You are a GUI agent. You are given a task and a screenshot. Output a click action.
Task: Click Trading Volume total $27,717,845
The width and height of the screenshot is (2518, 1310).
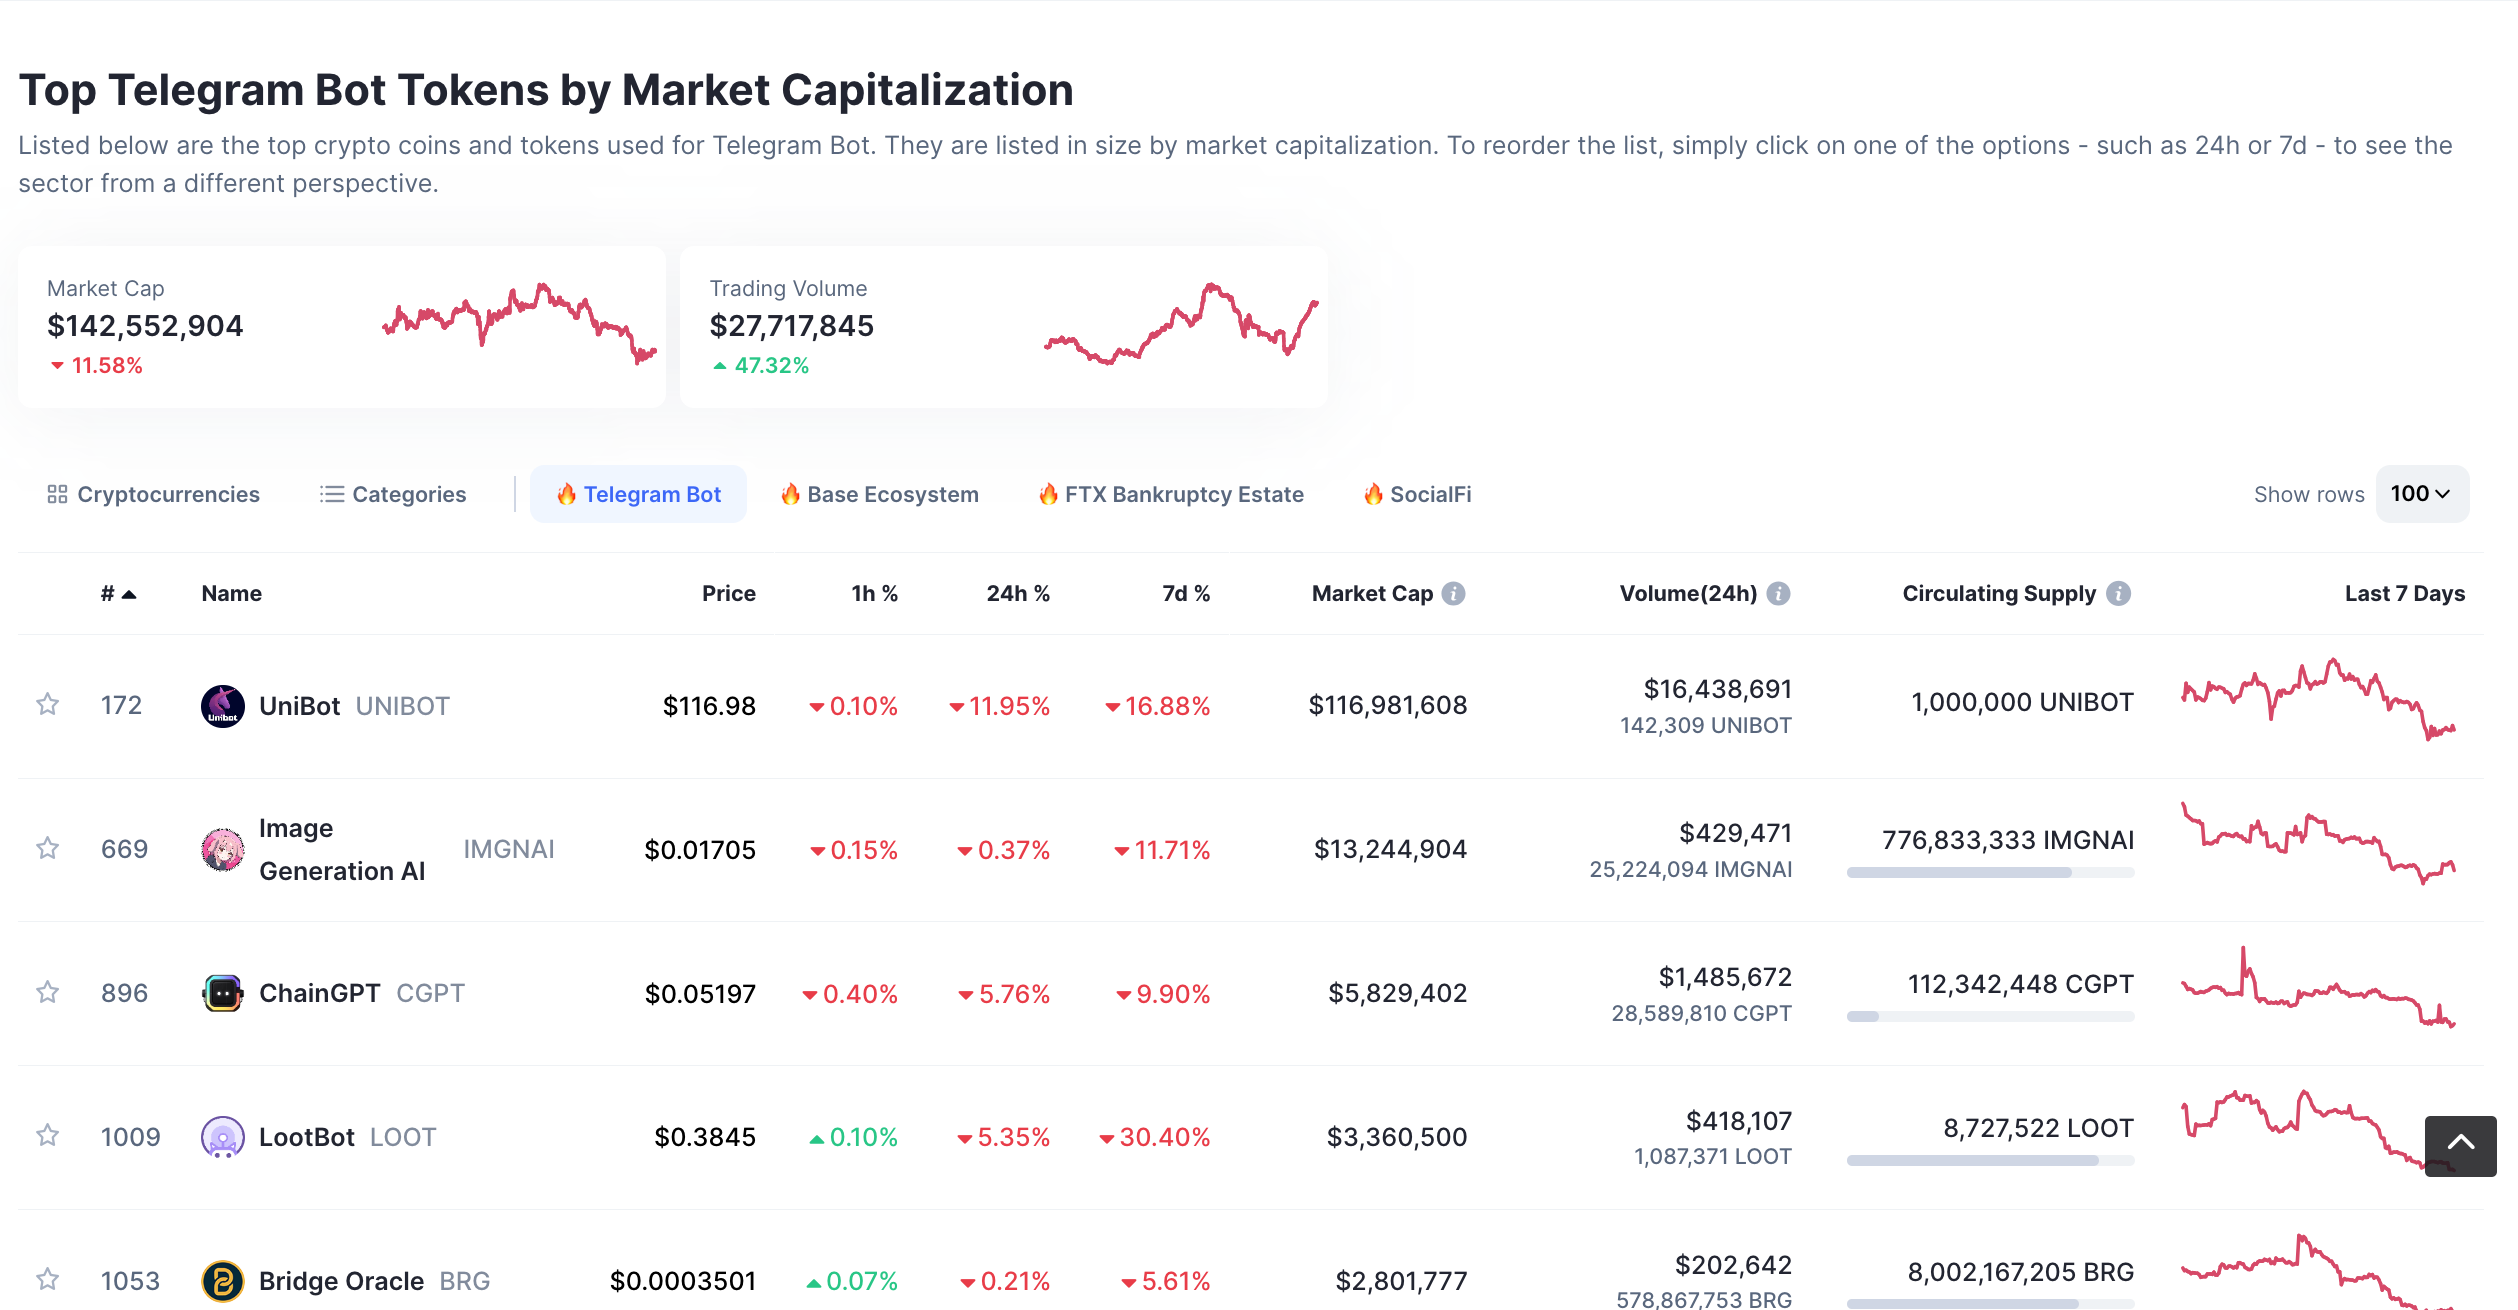point(791,326)
